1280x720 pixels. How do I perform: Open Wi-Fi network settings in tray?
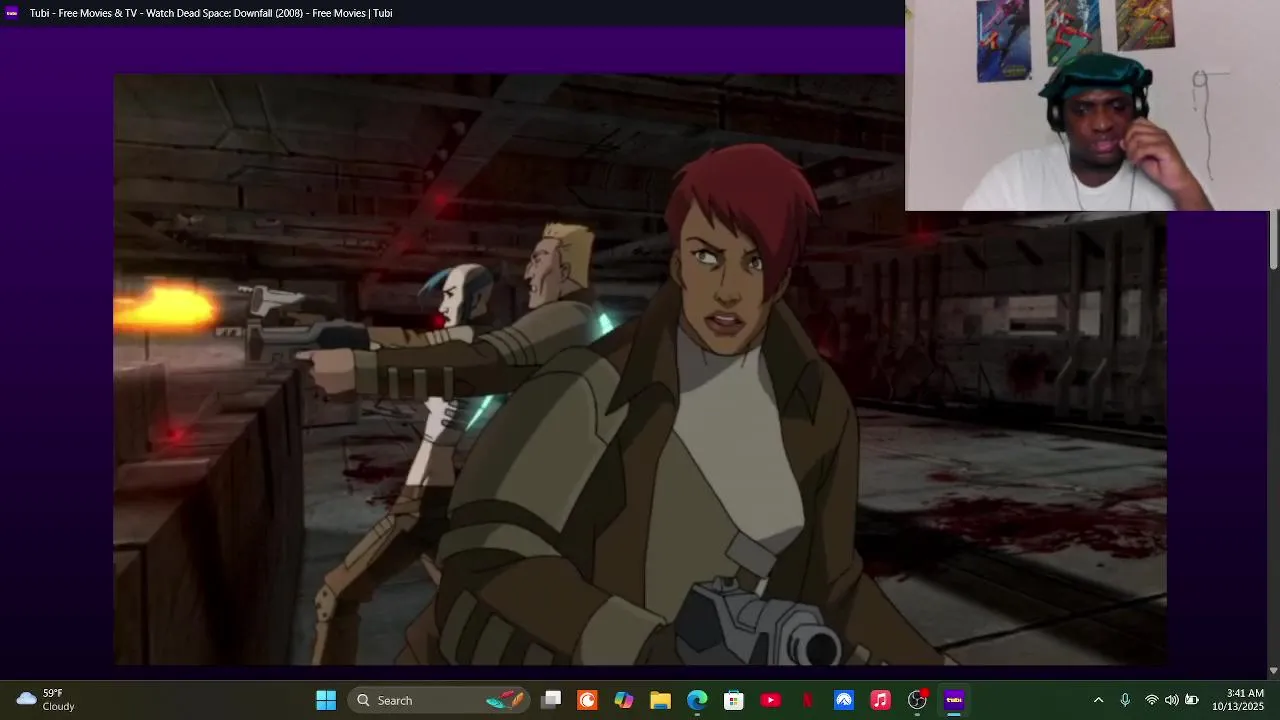pos(1152,700)
